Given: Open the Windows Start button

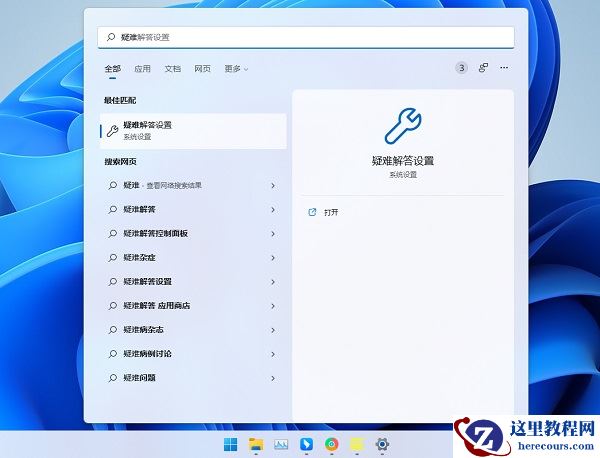Looking at the screenshot, I should [230, 444].
